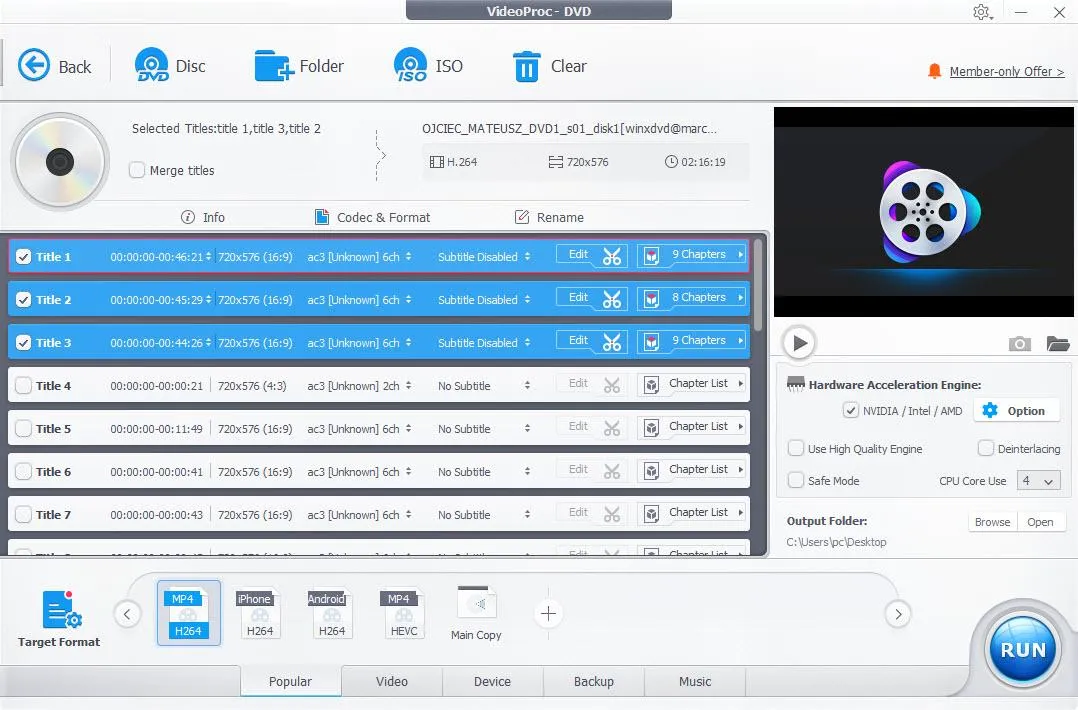Load an ISO image file

click(429, 65)
